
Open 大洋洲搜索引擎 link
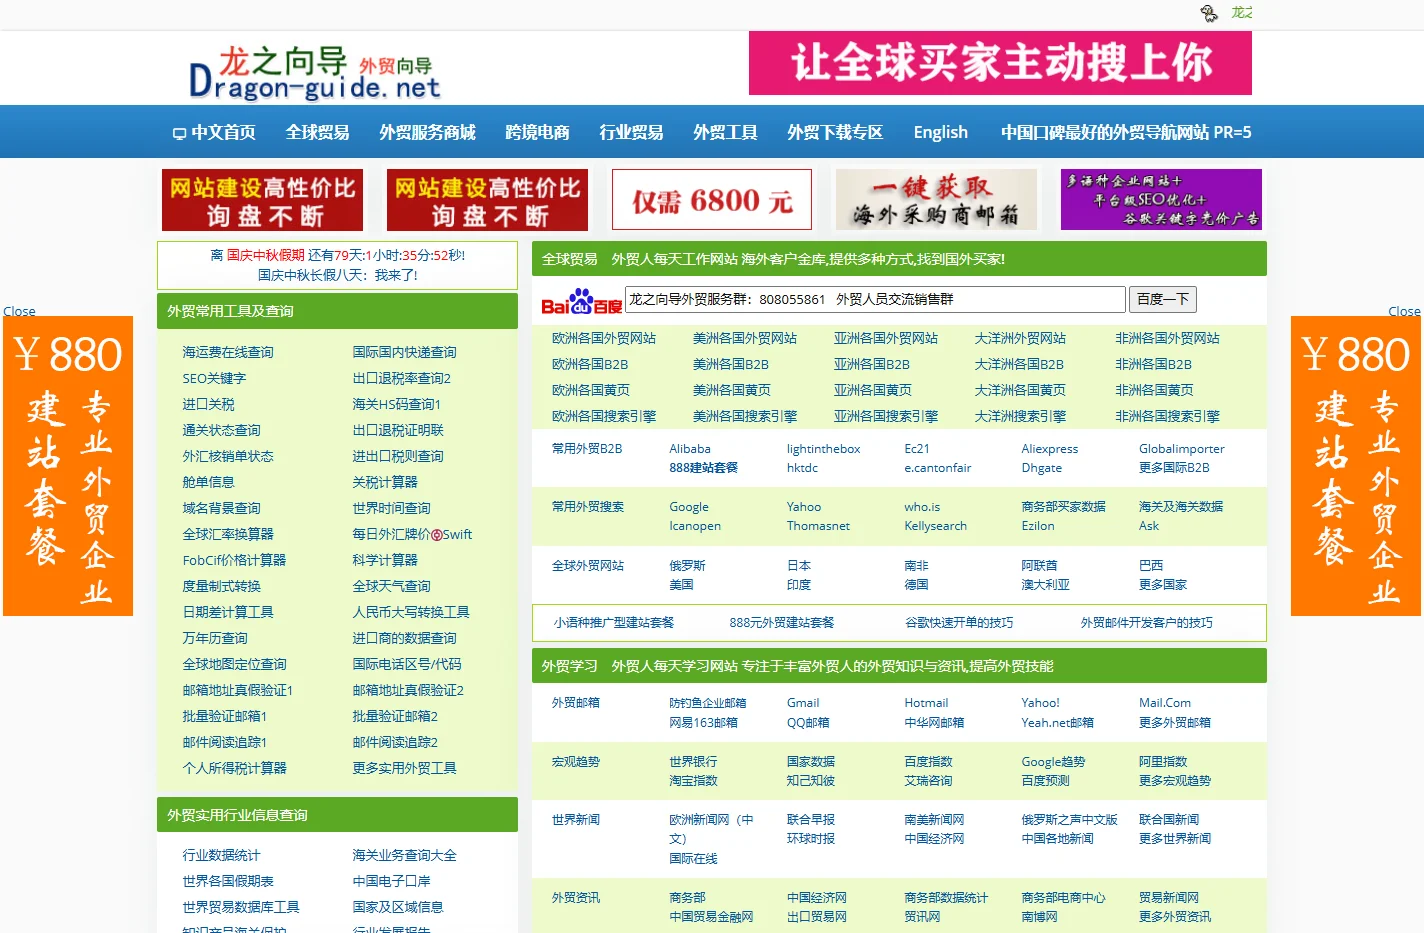[1020, 416]
